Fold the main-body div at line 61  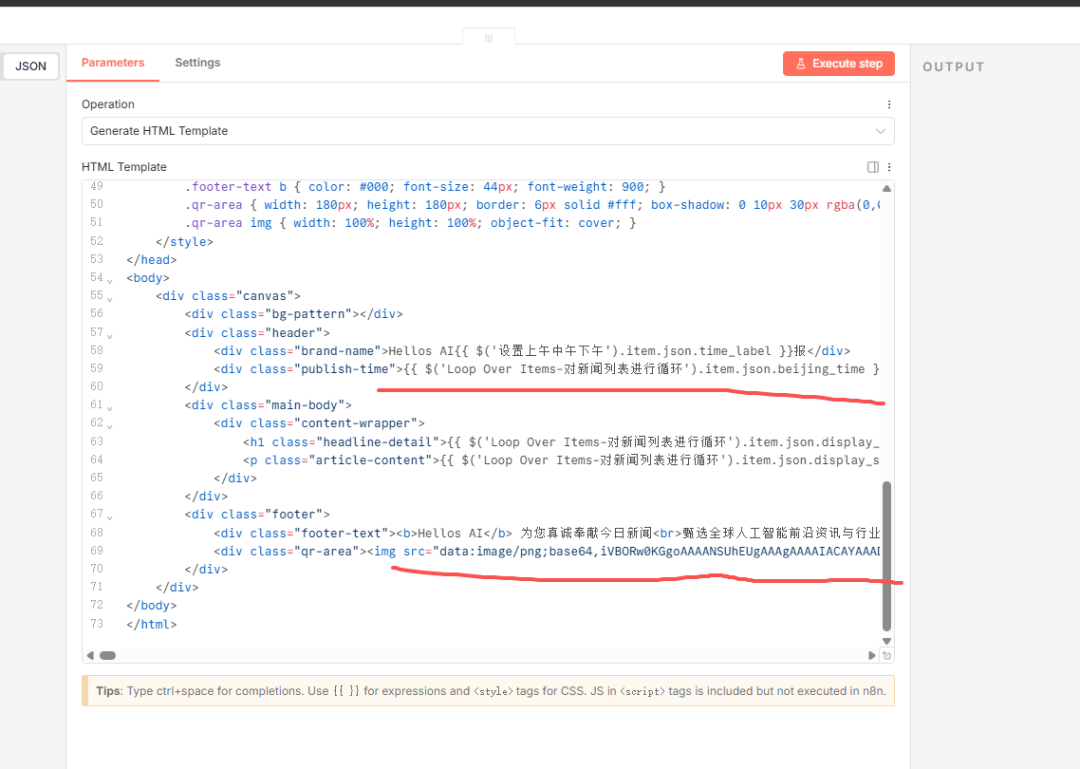pos(110,406)
